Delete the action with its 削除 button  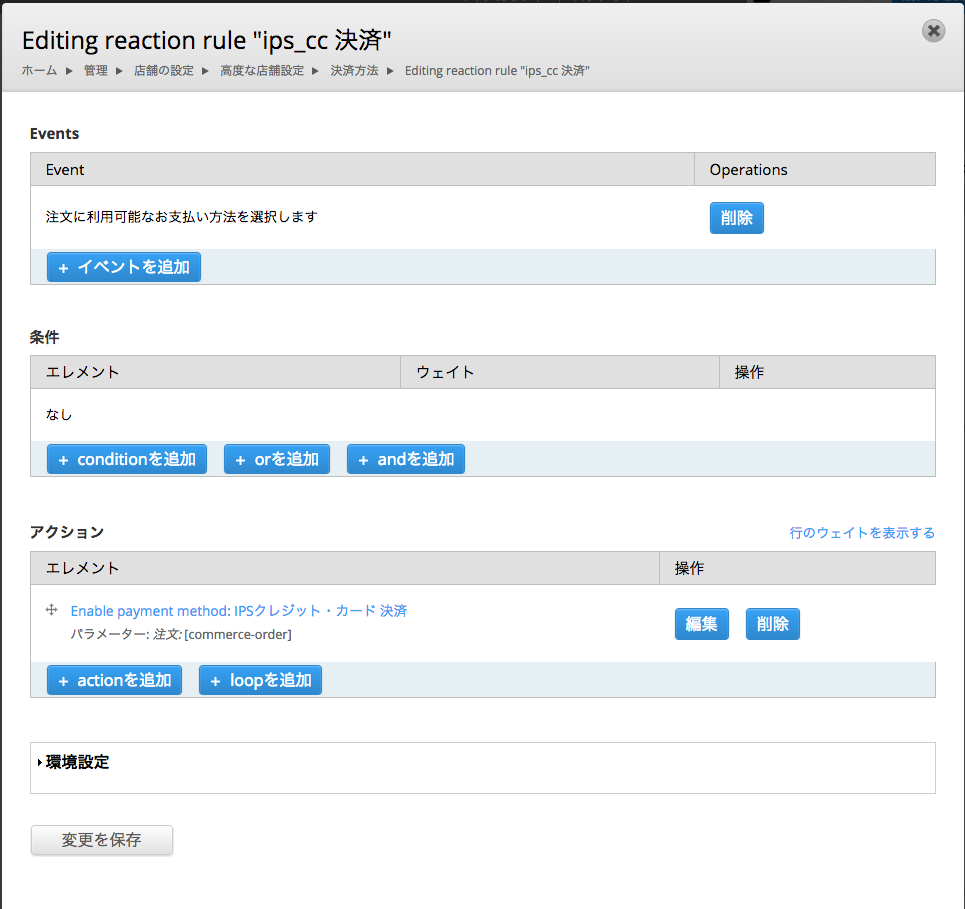pyautogui.click(x=772, y=623)
